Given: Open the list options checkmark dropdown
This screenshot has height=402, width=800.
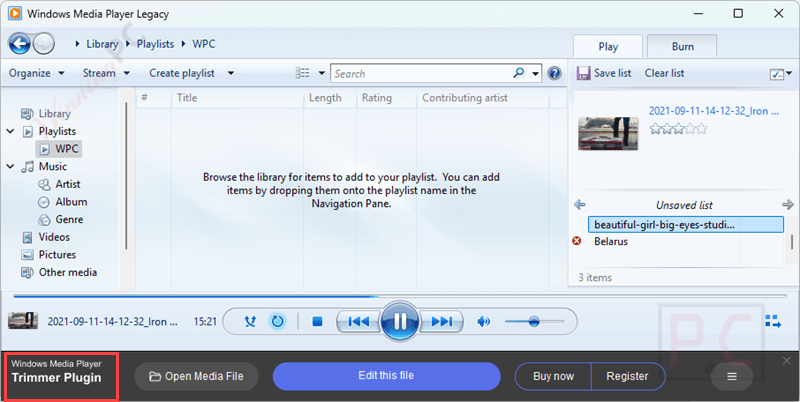Looking at the screenshot, I should tap(781, 74).
